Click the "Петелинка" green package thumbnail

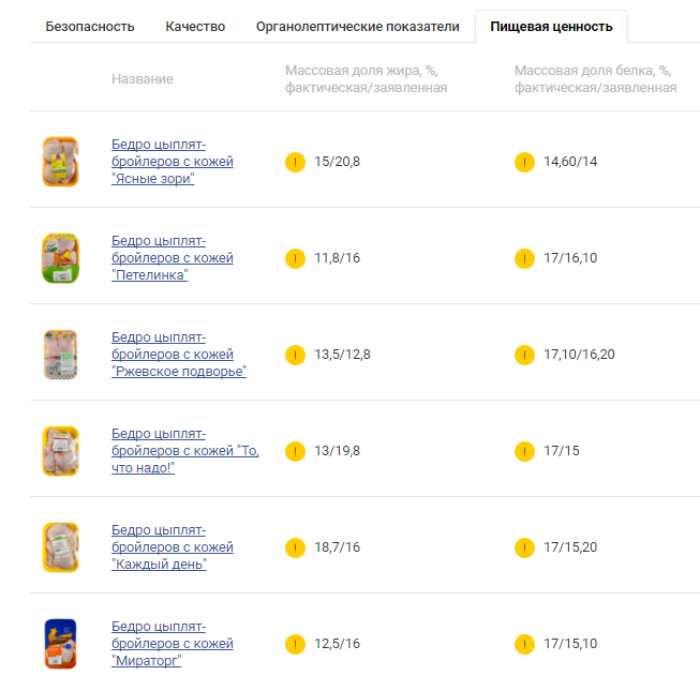point(60,259)
